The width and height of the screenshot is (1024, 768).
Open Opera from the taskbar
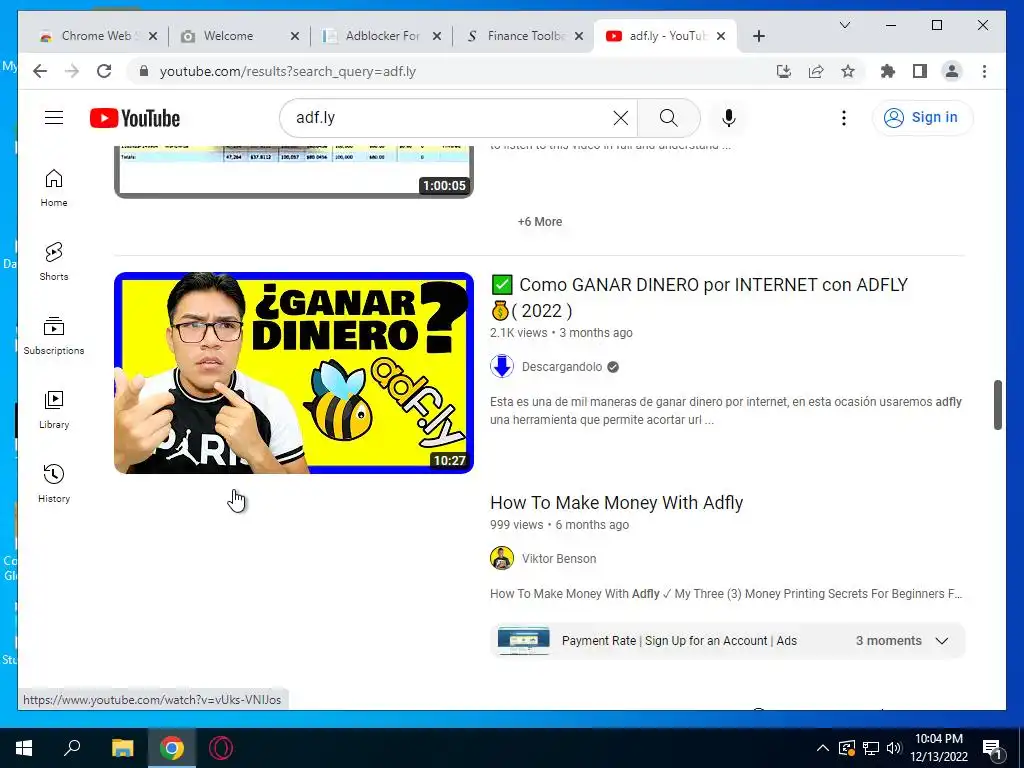(221, 748)
